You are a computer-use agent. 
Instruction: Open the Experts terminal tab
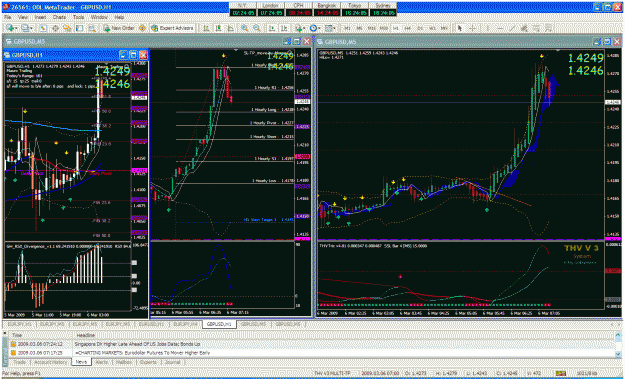pyautogui.click(x=147, y=363)
